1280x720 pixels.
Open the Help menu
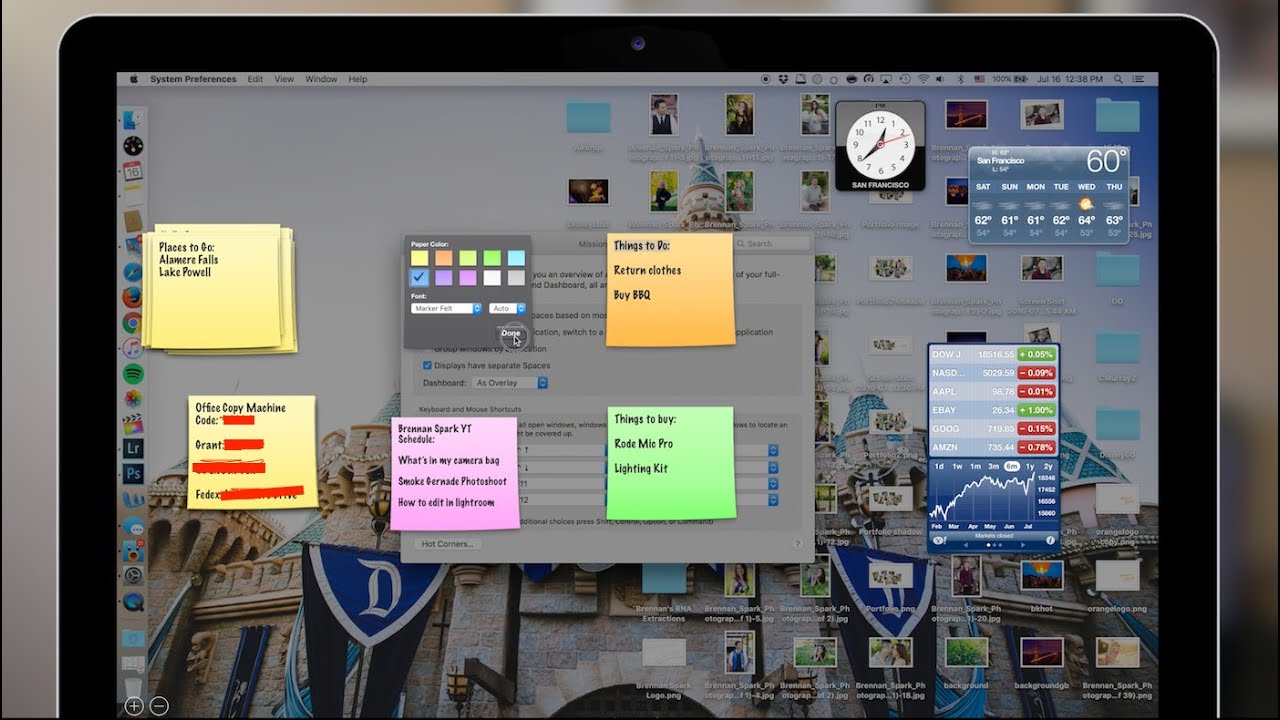pyautogui.click(x=357, y=79)
